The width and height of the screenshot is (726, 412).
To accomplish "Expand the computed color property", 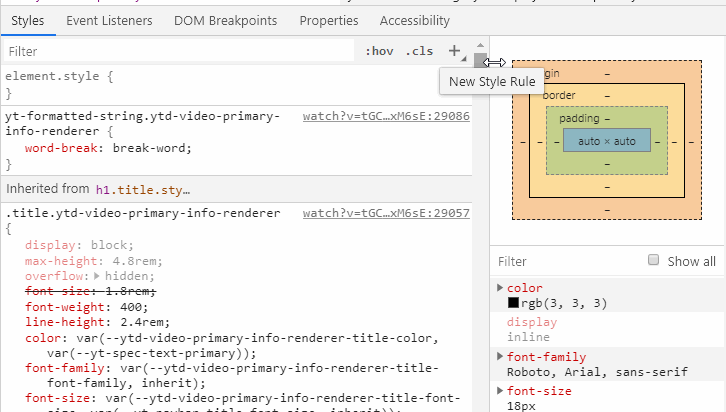I will click(500, 287).
